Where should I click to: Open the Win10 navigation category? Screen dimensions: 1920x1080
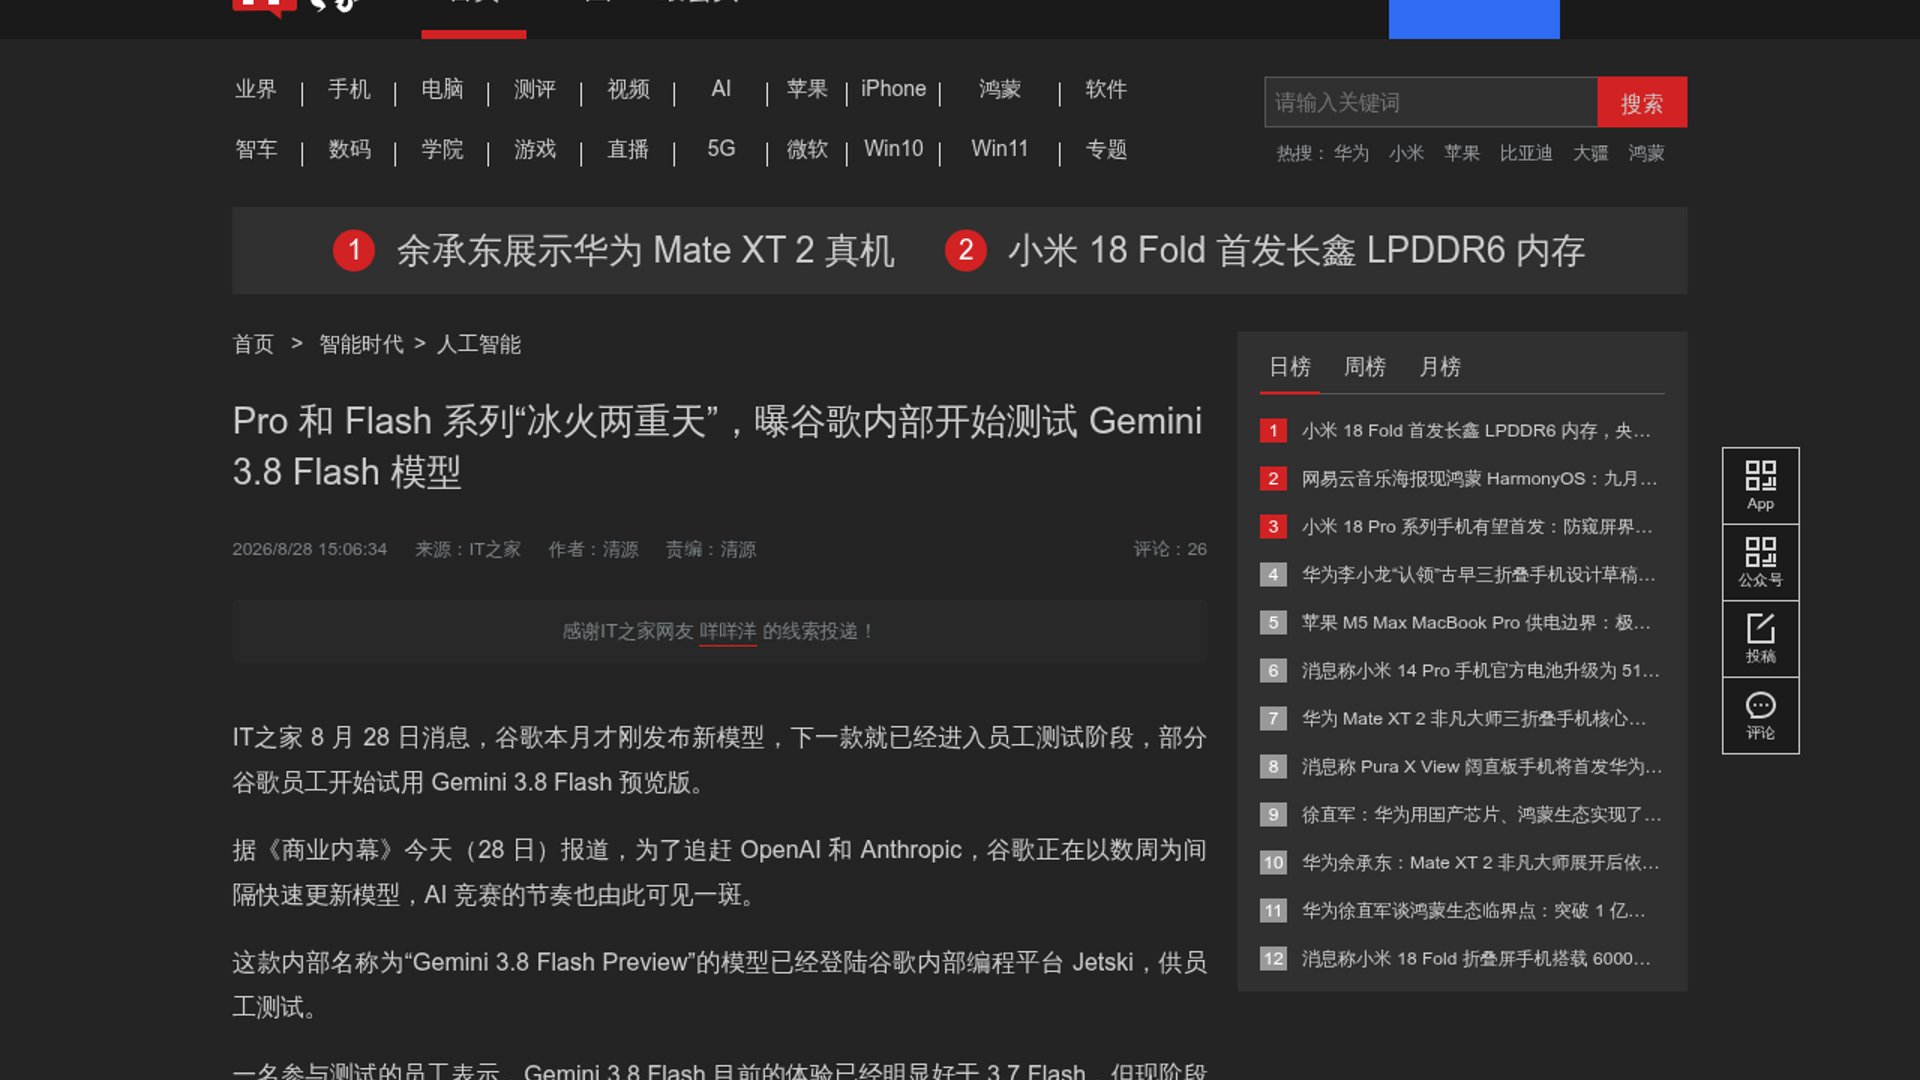[893, 149]
